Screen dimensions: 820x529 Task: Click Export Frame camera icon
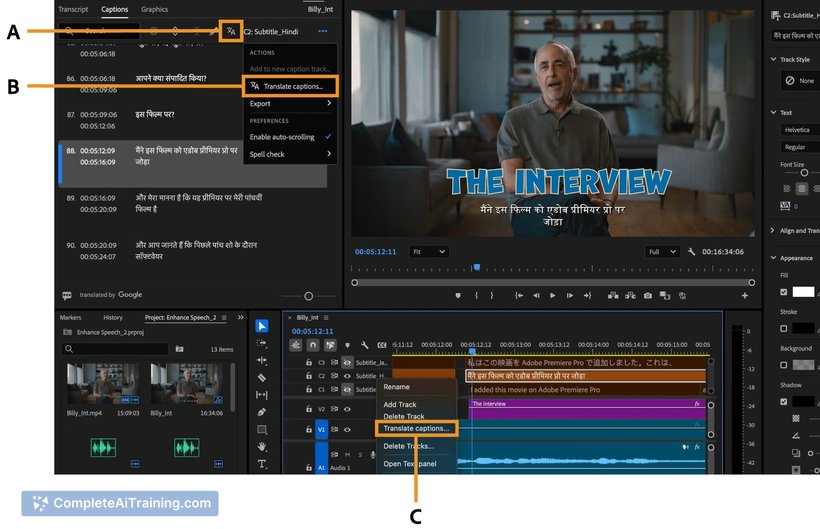pos(647,295)
